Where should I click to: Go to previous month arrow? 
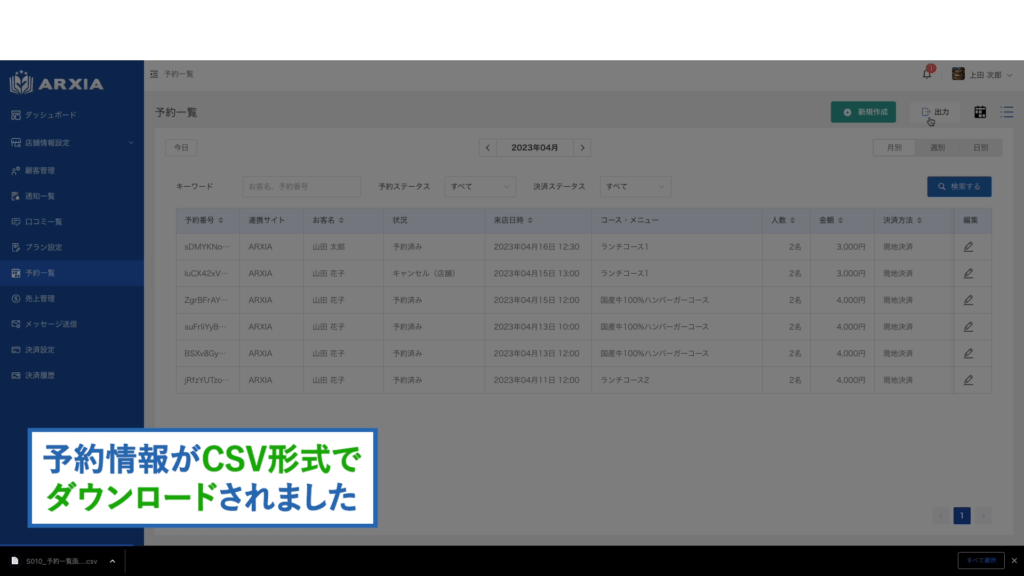[x=487, y=148]
